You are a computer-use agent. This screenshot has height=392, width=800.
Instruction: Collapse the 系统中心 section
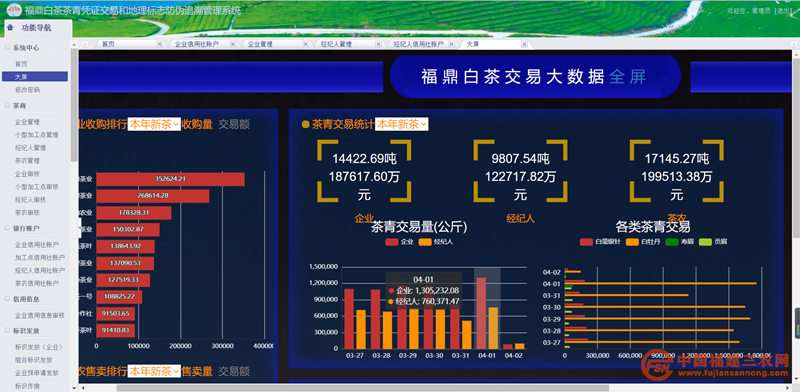pos(7,47)
